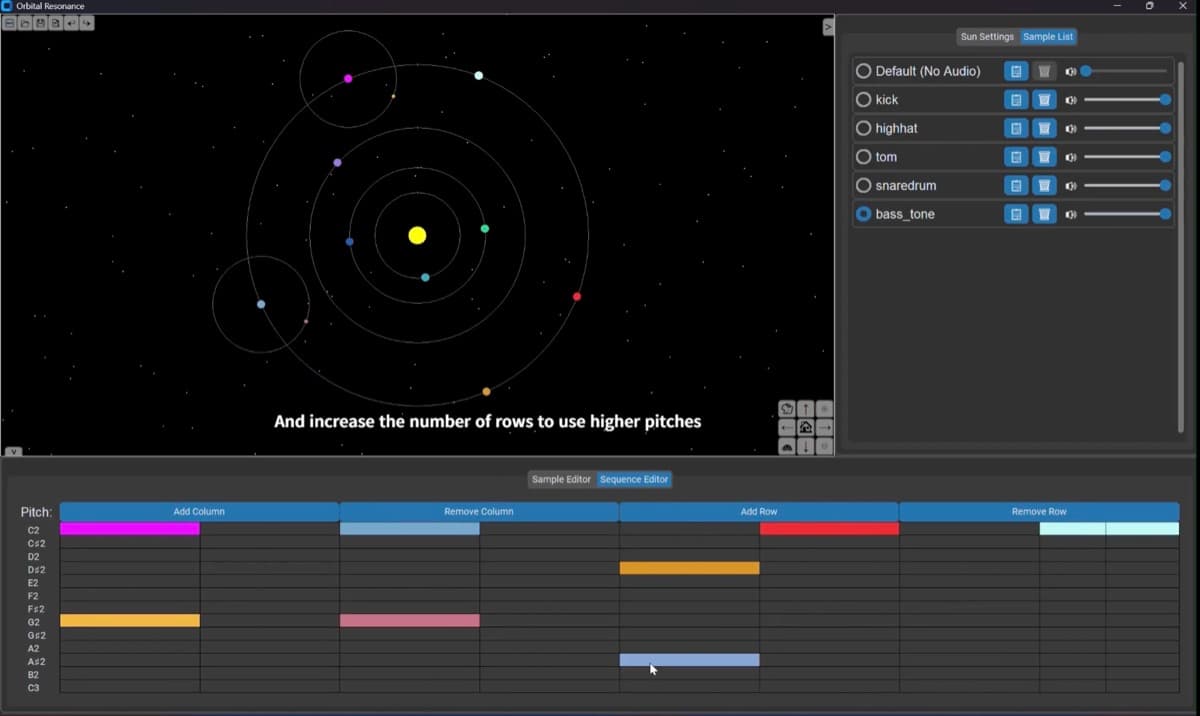
Task: Edit the Default (No Audio) sample icon
Action: (1016, 71)
